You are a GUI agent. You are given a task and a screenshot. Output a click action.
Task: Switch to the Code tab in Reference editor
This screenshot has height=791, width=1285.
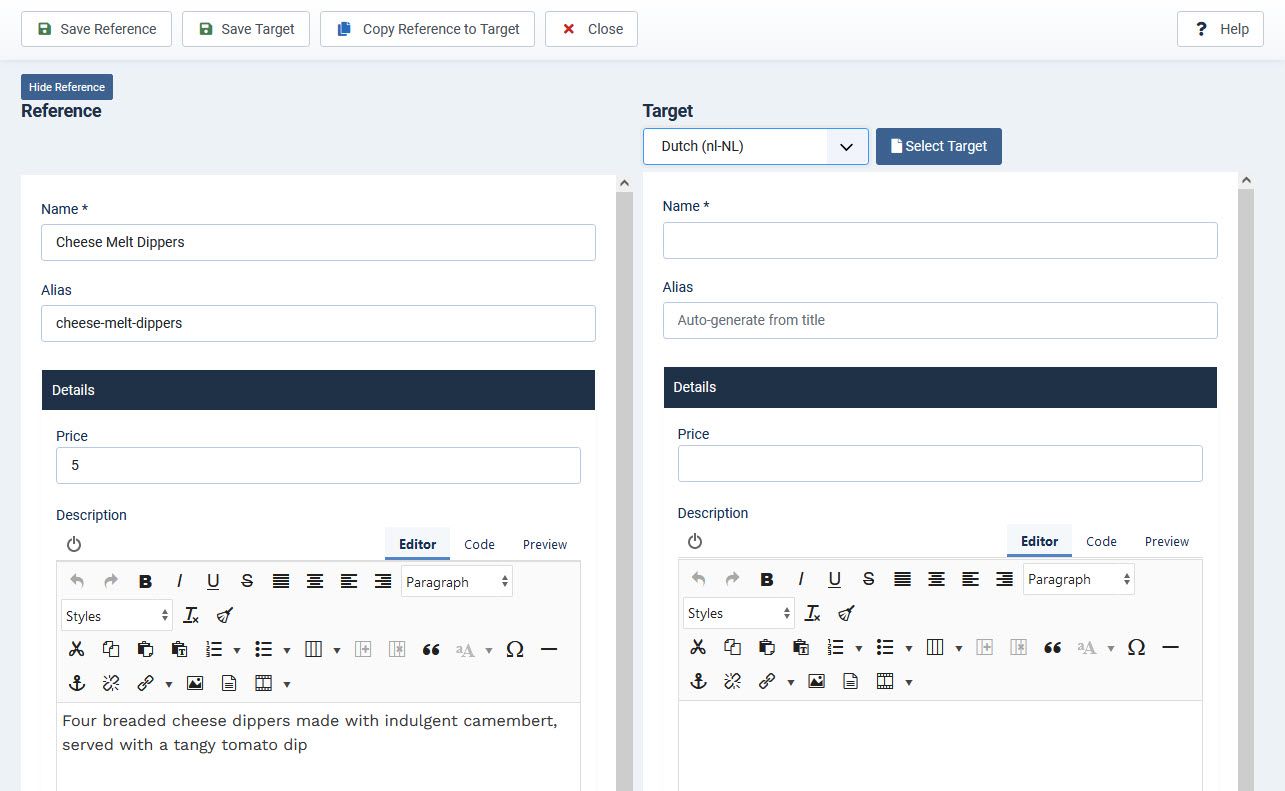pyautogui.click(x=479, y=544)
